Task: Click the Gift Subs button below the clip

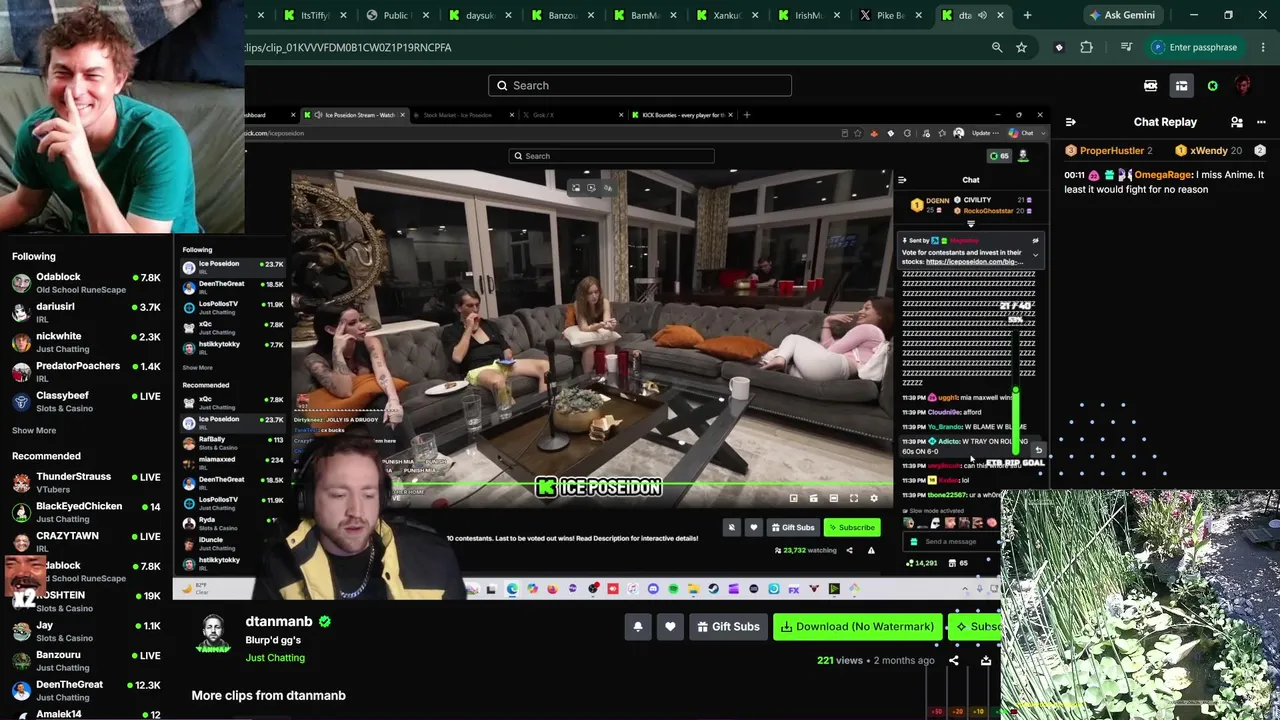Action: tap(728, 627)
